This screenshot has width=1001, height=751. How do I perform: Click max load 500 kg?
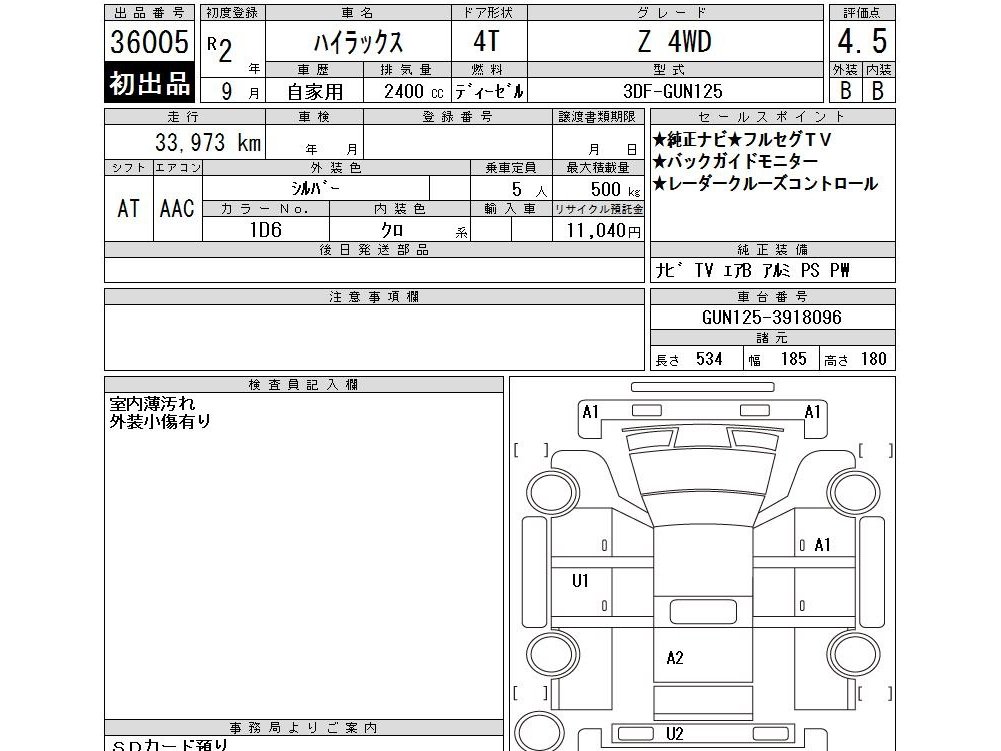point(615,189)
